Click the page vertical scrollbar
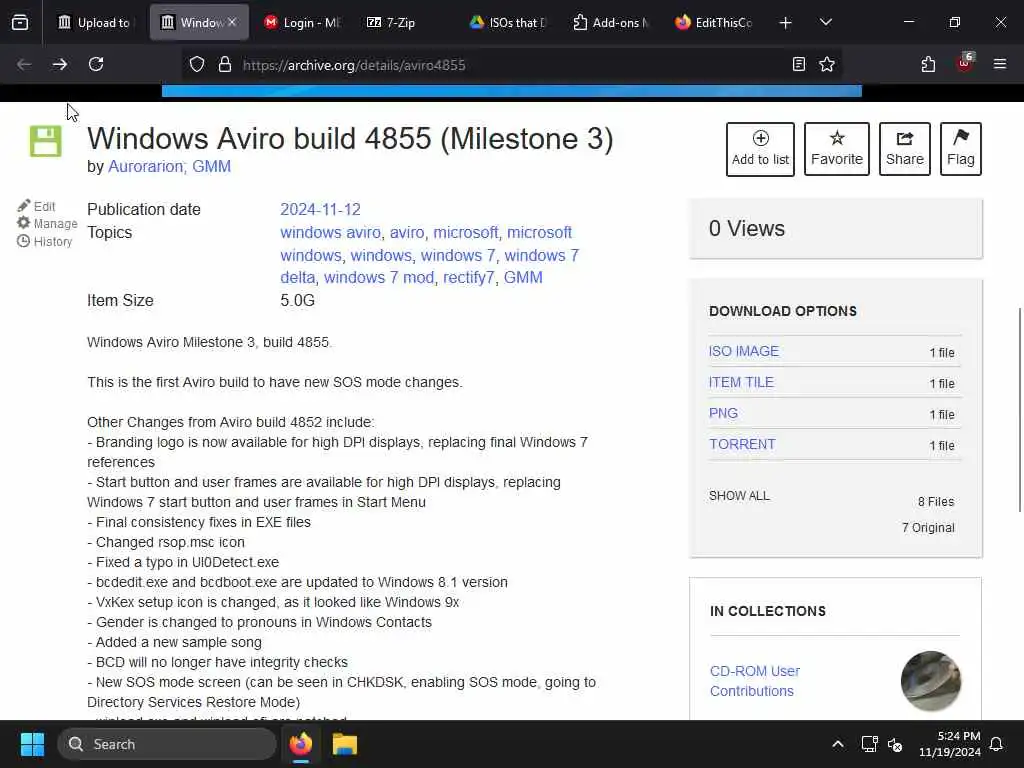The image size is (1024, 768). pyautogui.click(x=1019, y=409)
